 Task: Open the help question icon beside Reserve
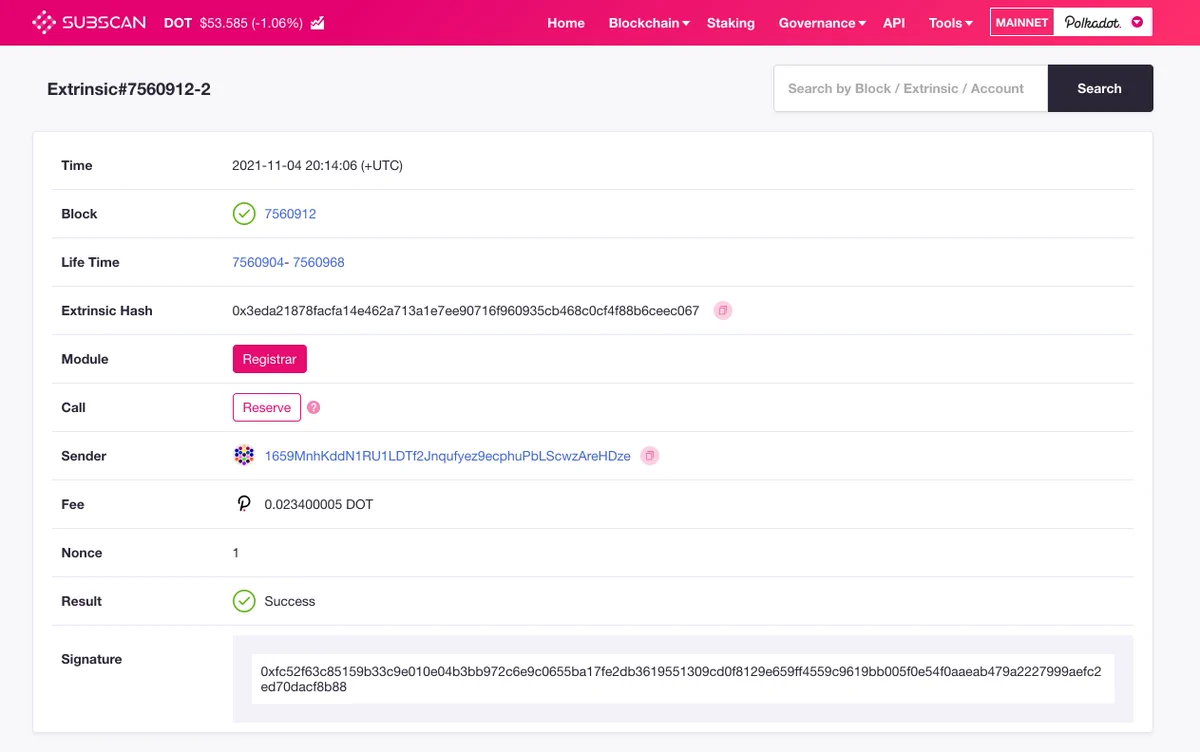[314, 408]
